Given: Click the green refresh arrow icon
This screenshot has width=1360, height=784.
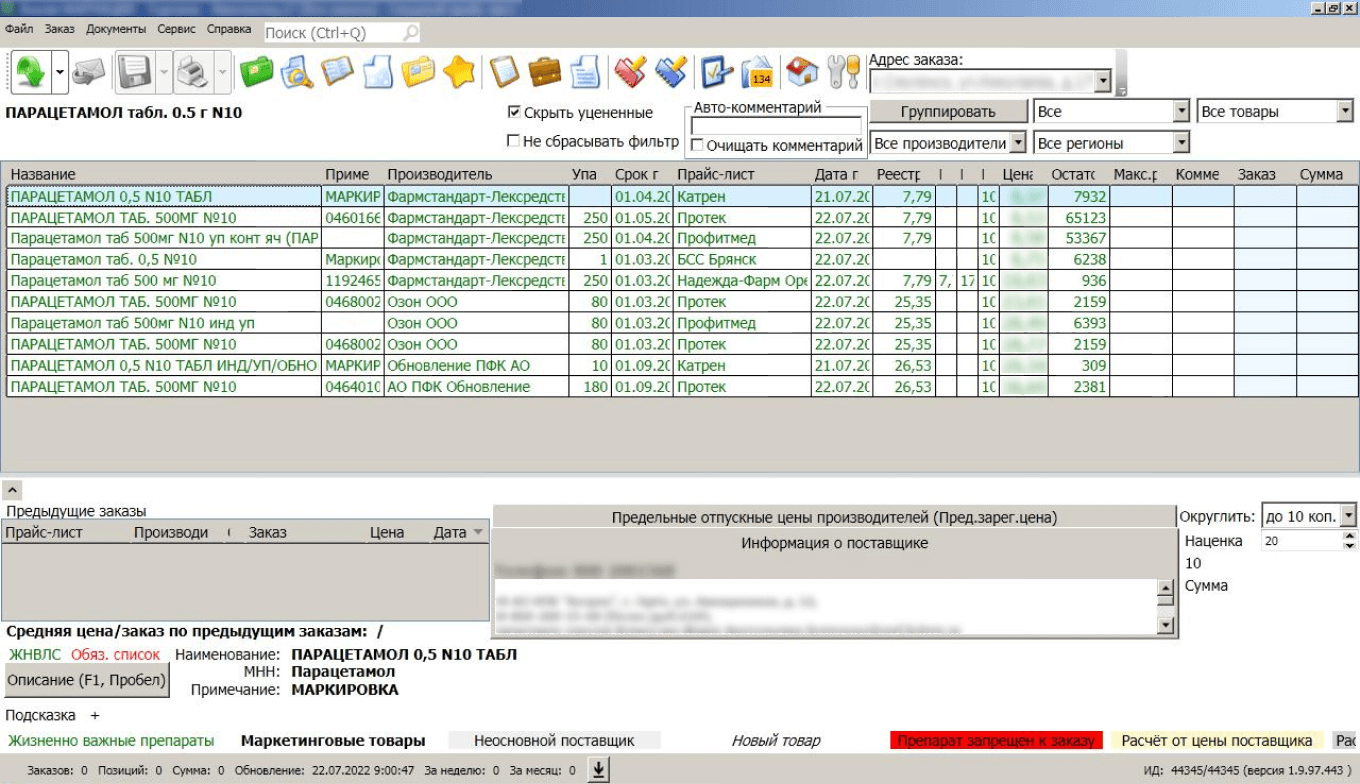Looking at the screenshot, I should coord(30,72).
